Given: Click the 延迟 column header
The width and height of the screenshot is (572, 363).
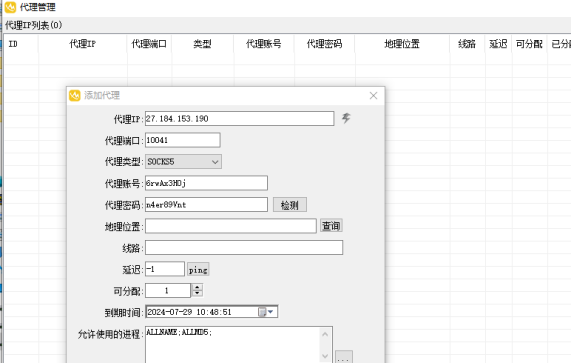Looking at the screenshot, I should point(498,45).
